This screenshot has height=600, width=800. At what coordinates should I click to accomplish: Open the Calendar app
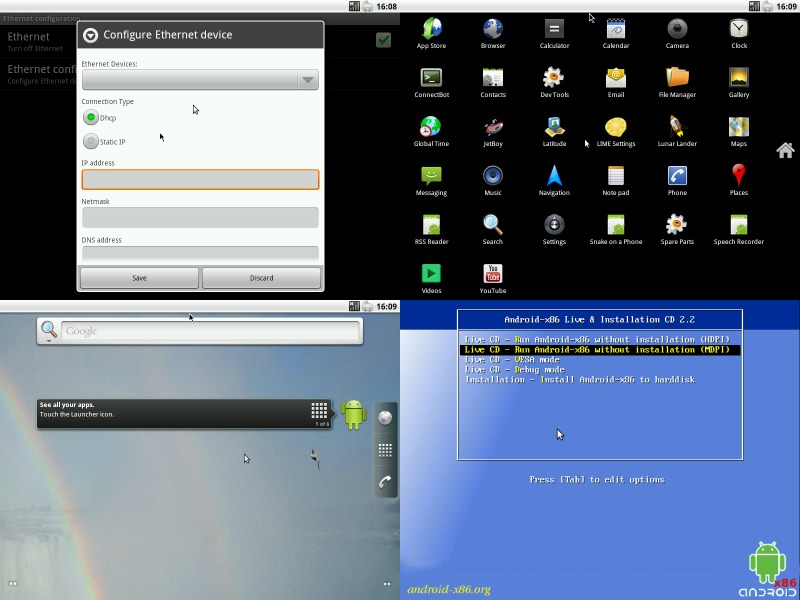pyautogui.click(x=616, y=33)
